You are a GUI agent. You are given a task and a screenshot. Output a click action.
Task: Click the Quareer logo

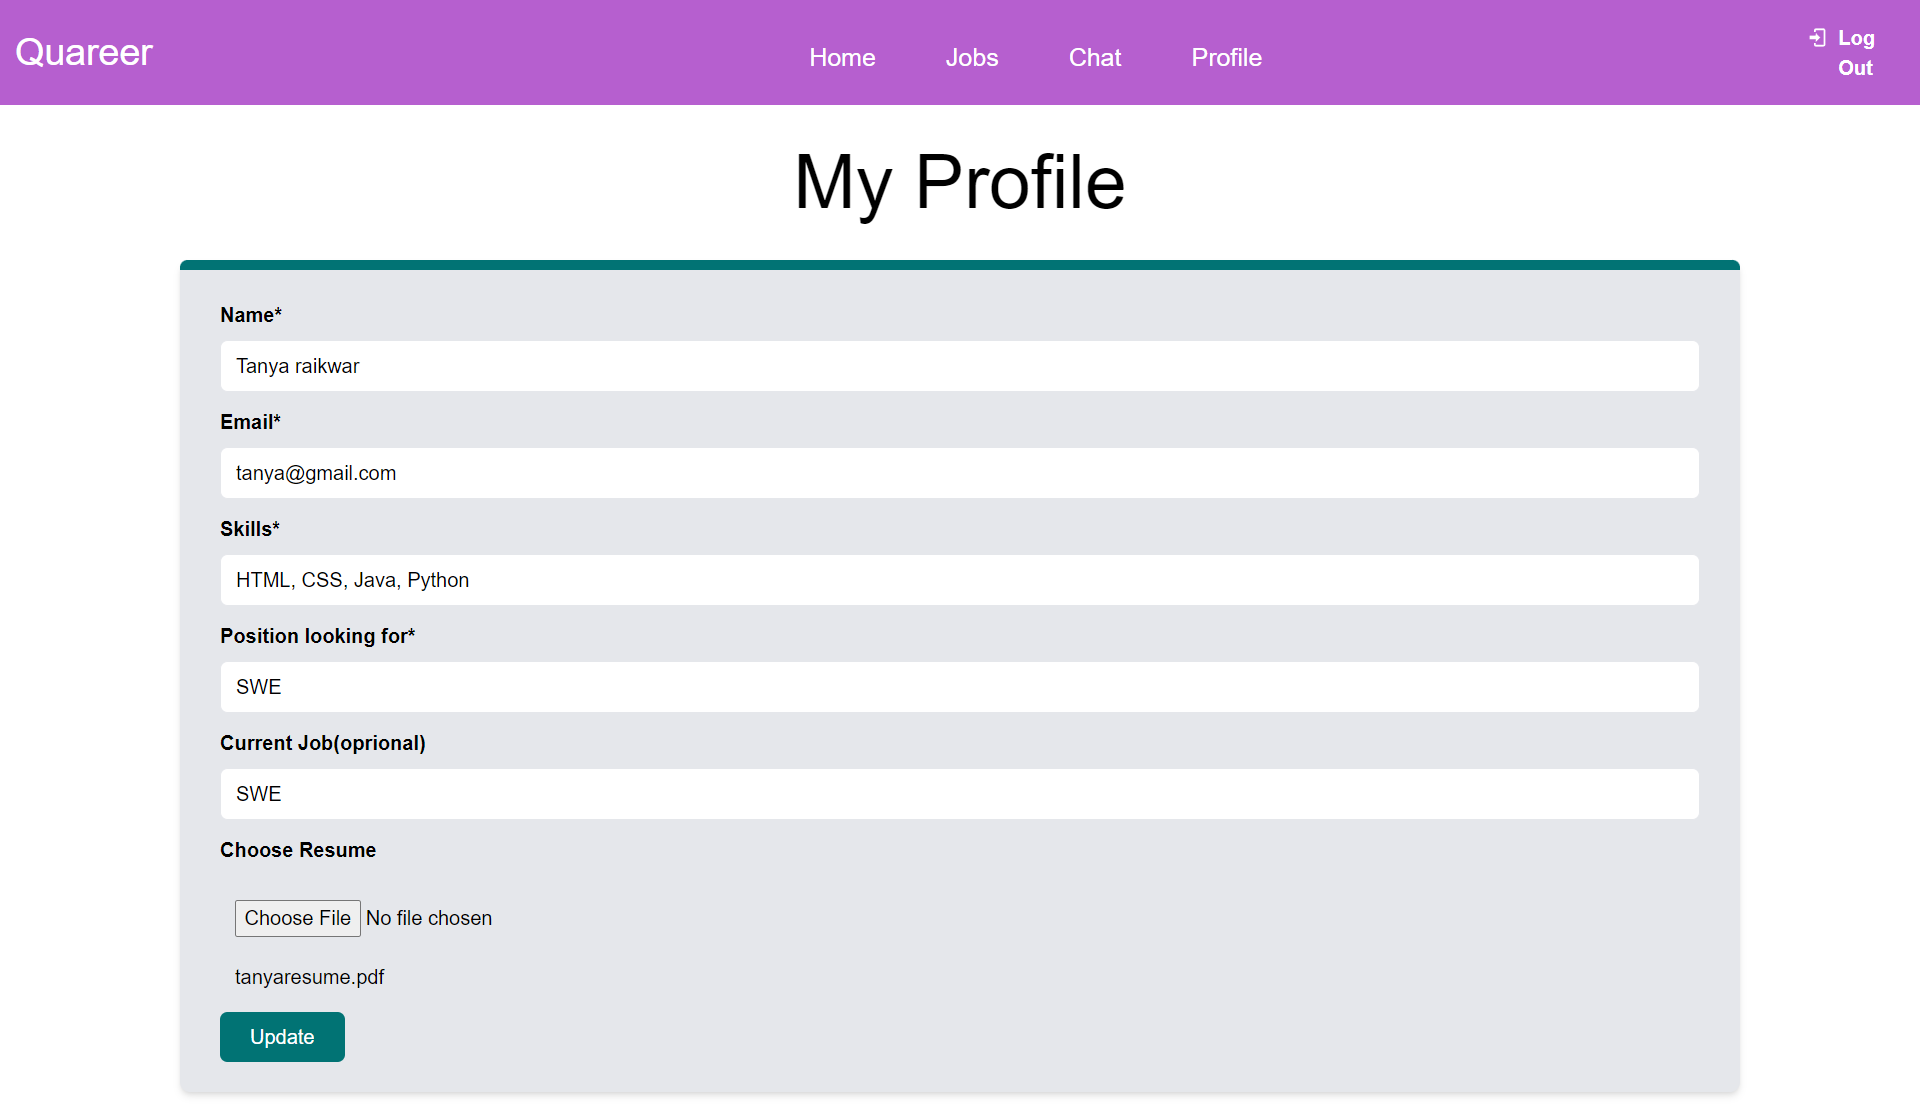84,52
